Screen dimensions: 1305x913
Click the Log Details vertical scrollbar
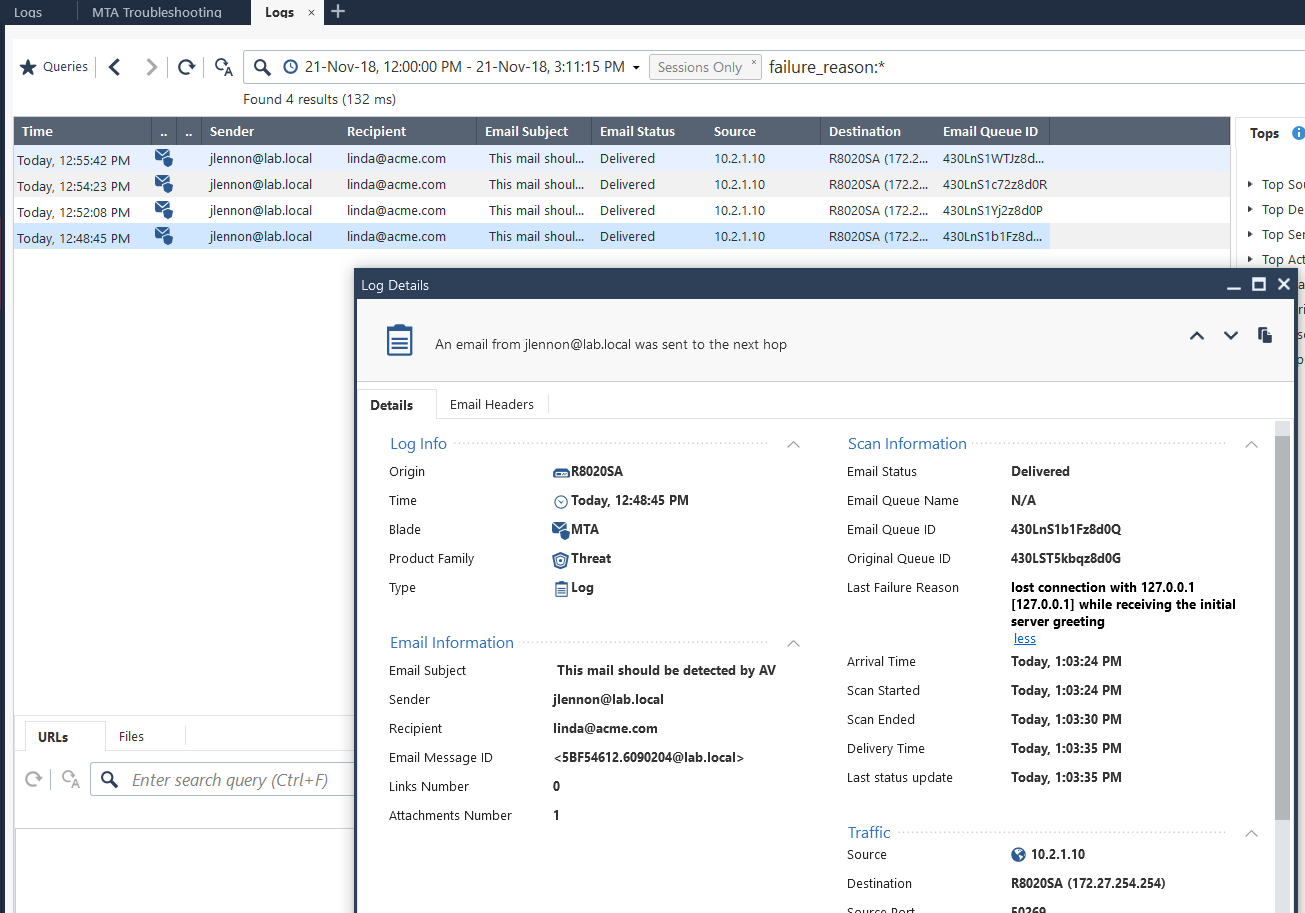[x=1283, y=630]
